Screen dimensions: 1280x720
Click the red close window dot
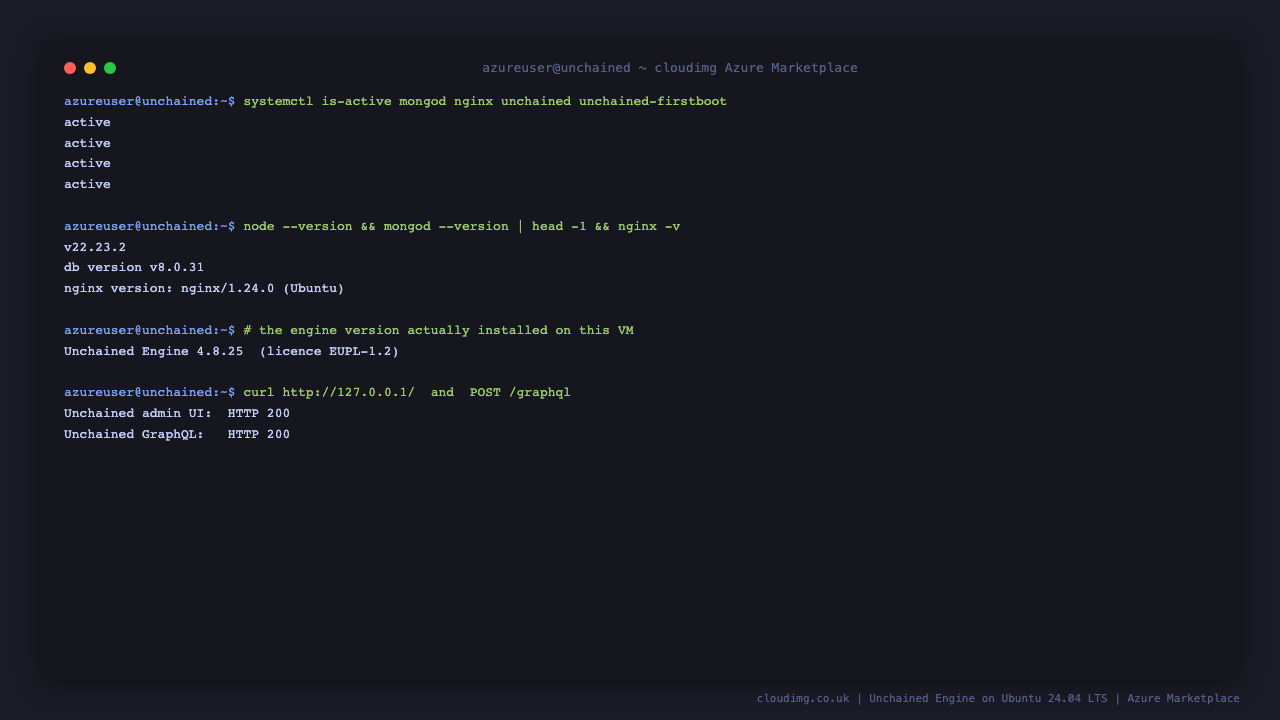click(x=70, y=68)
